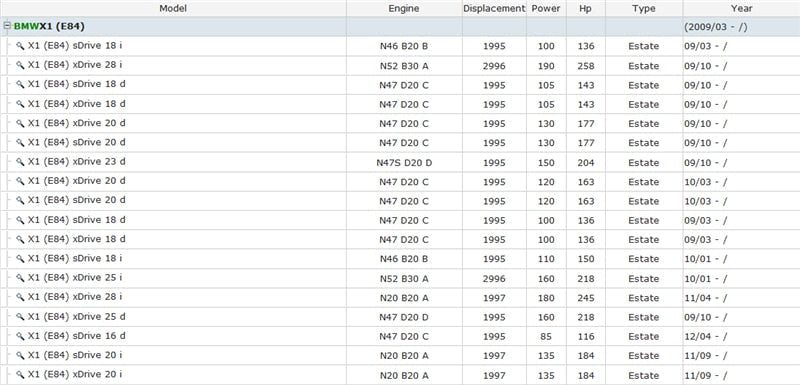Click engine code N47 D20 D

coord(404,317)
